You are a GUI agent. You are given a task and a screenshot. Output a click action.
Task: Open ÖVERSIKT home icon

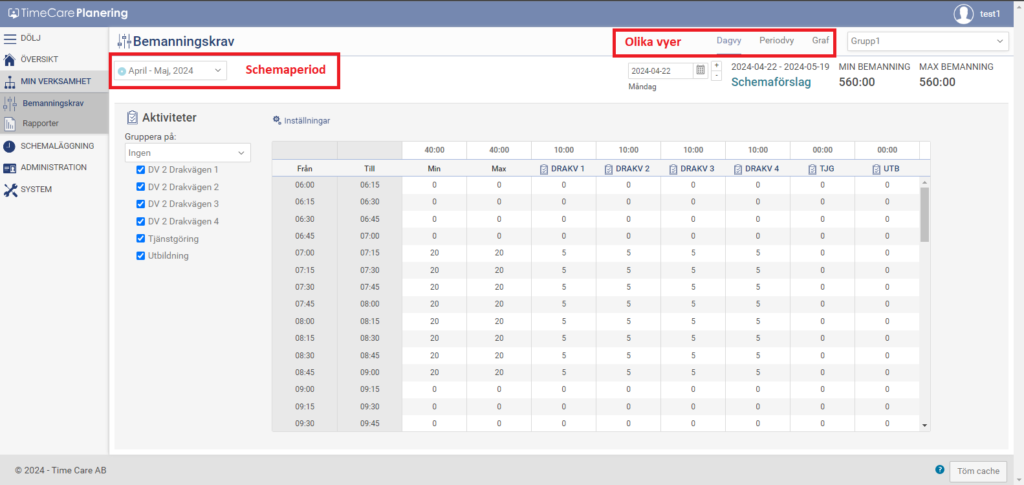click(x=10, y=60)
